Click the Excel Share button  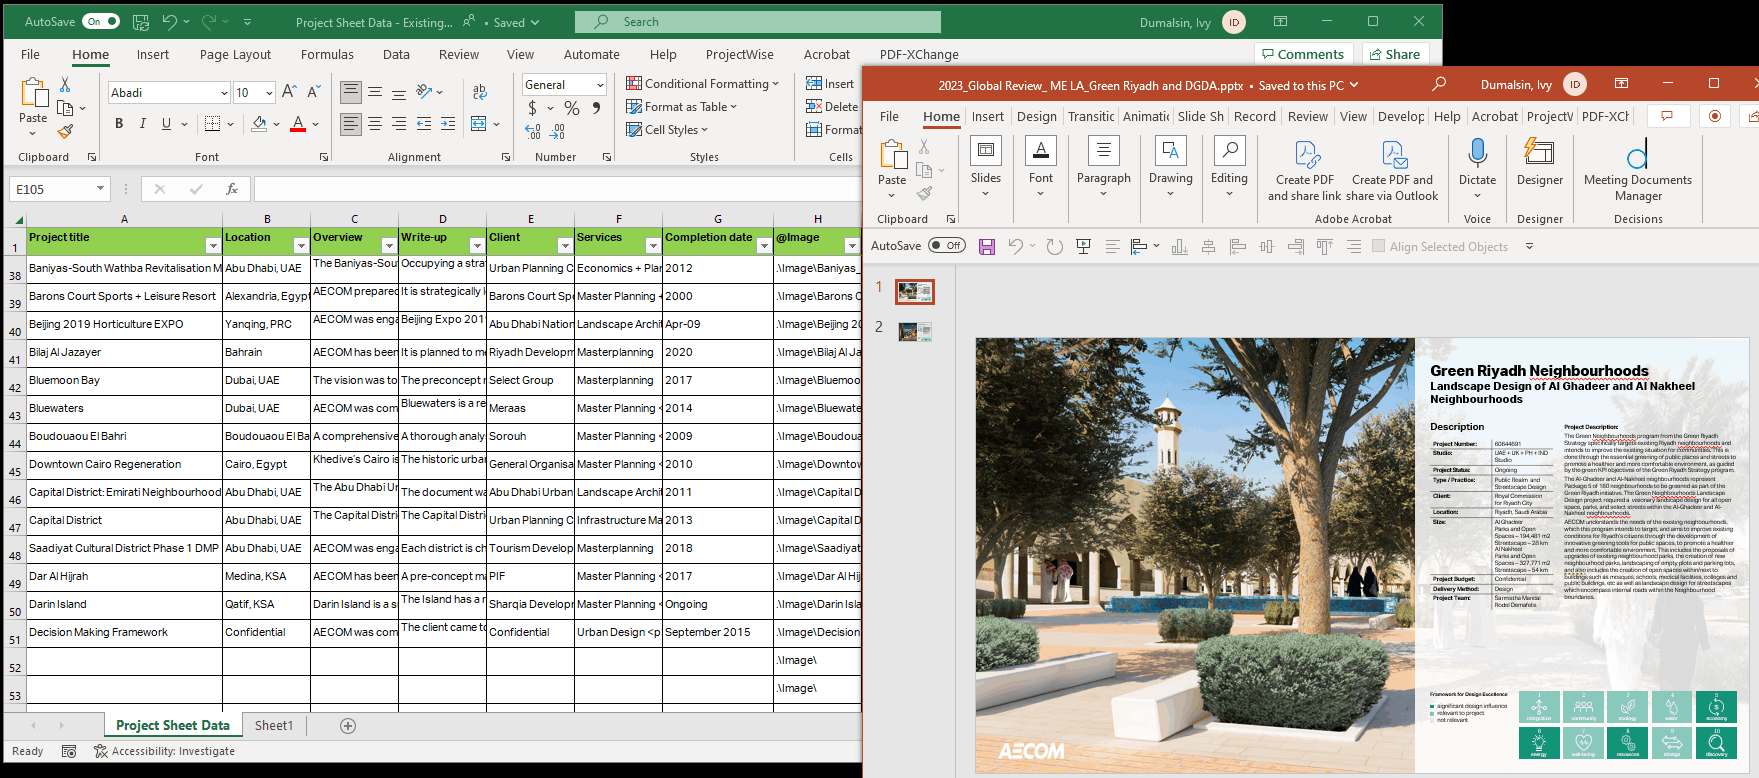[x=1394, y=54]
